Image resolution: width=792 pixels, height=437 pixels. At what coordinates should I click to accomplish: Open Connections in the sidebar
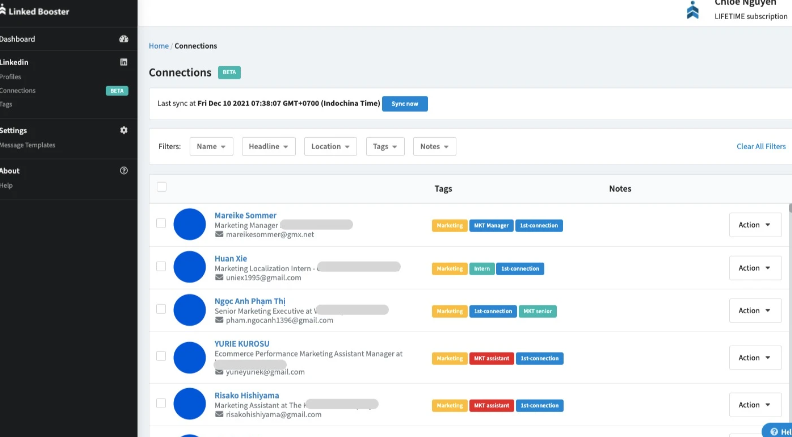coord(18,90)
